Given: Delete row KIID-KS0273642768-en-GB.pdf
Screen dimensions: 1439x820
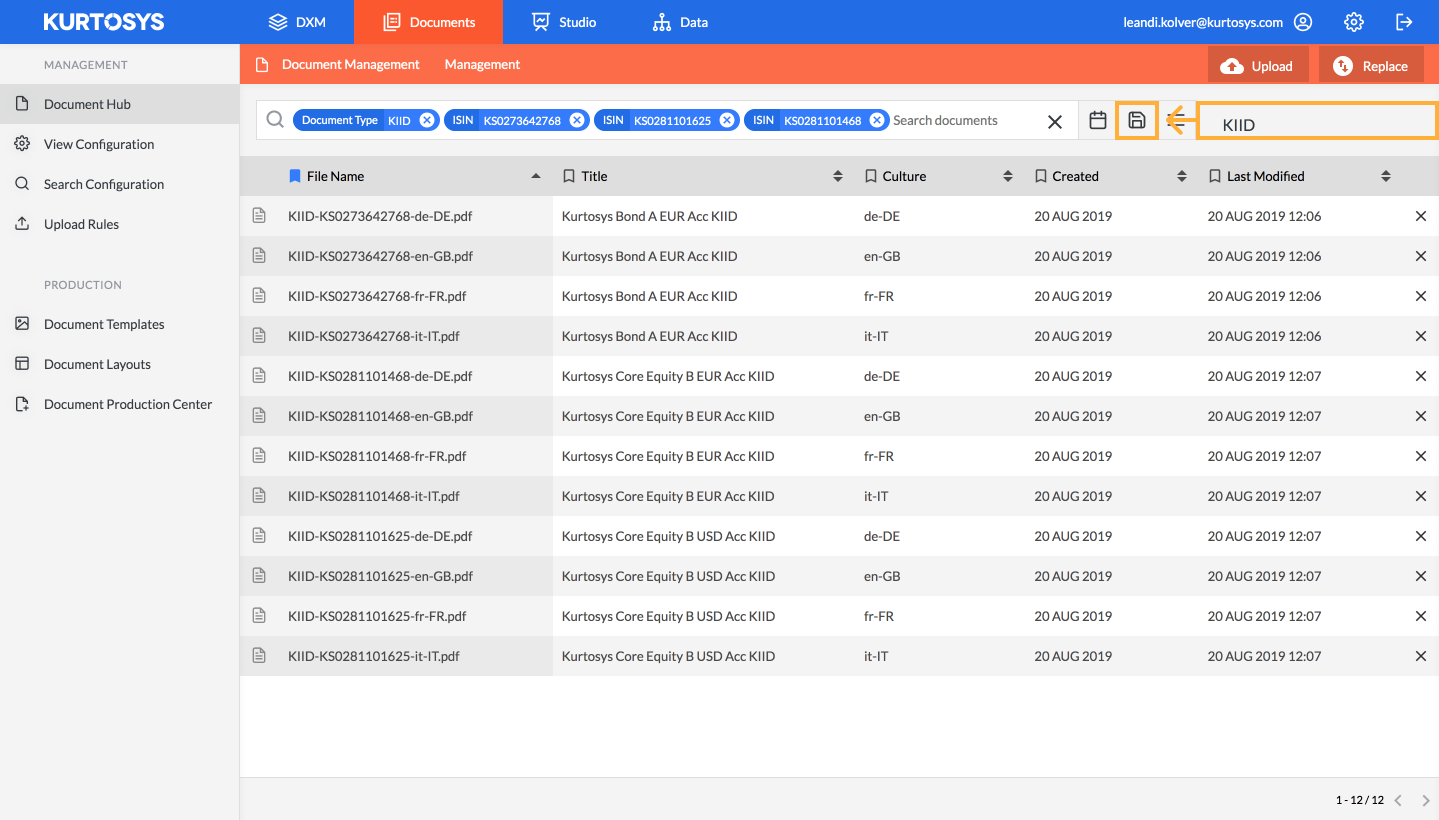Looking at the screenshot, I should [1421, 256].
